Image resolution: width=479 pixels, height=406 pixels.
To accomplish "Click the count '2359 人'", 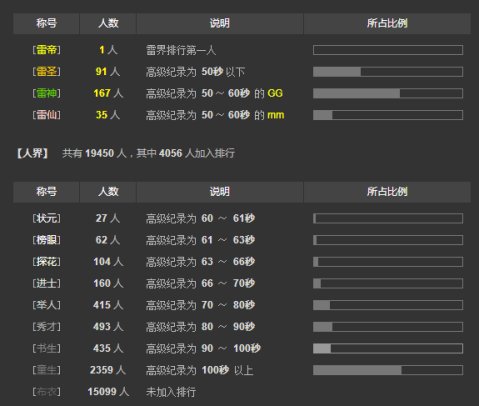I will pyautogui.click(x=108, y=370).
